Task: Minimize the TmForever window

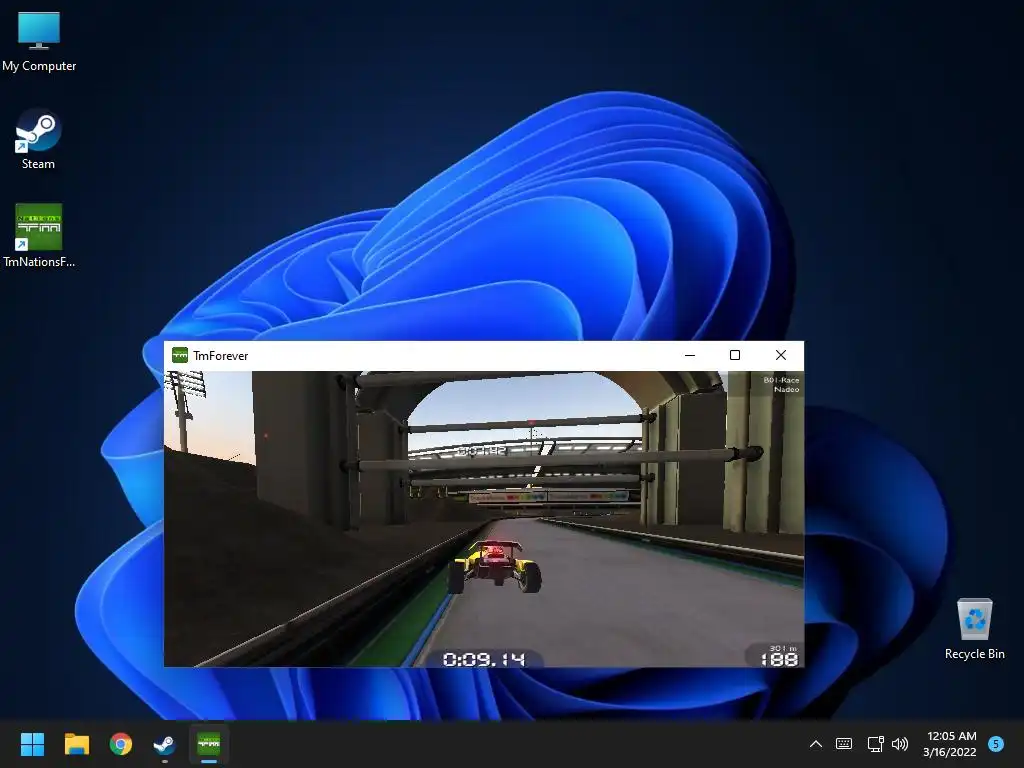Action: 690,355
